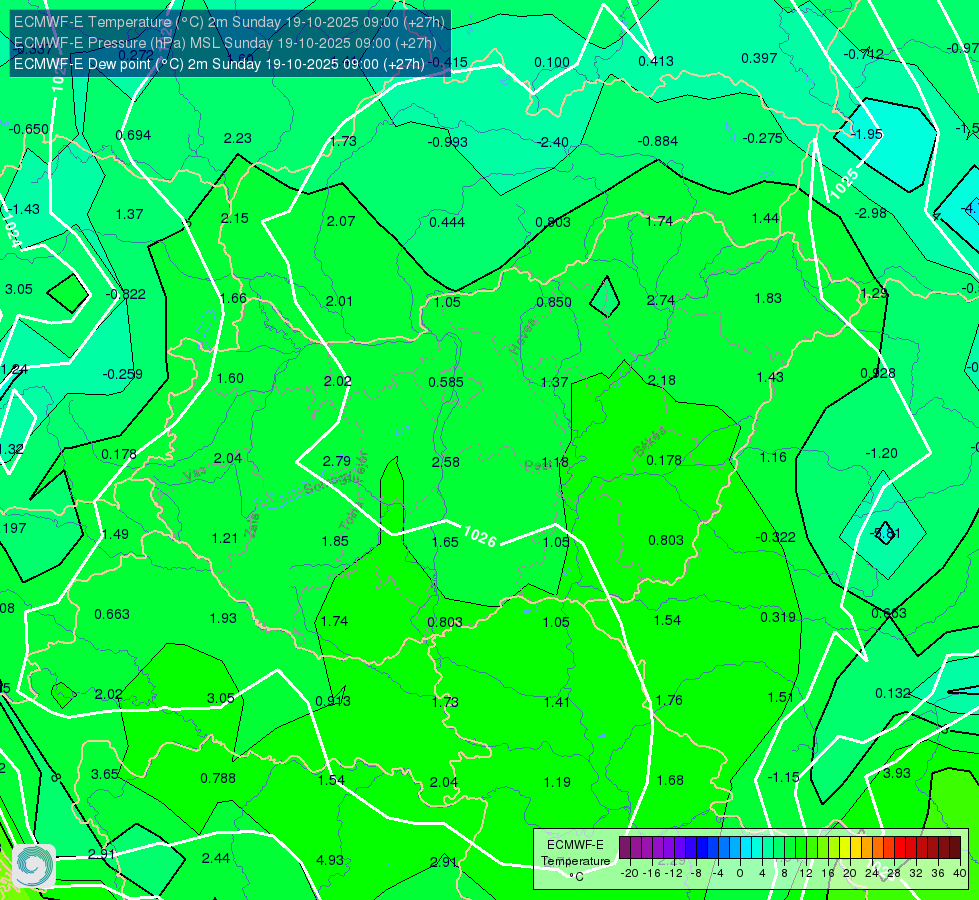Click the dew point value 0.132
The height and width of the screenshot is (900, 979).
(893, 693)
